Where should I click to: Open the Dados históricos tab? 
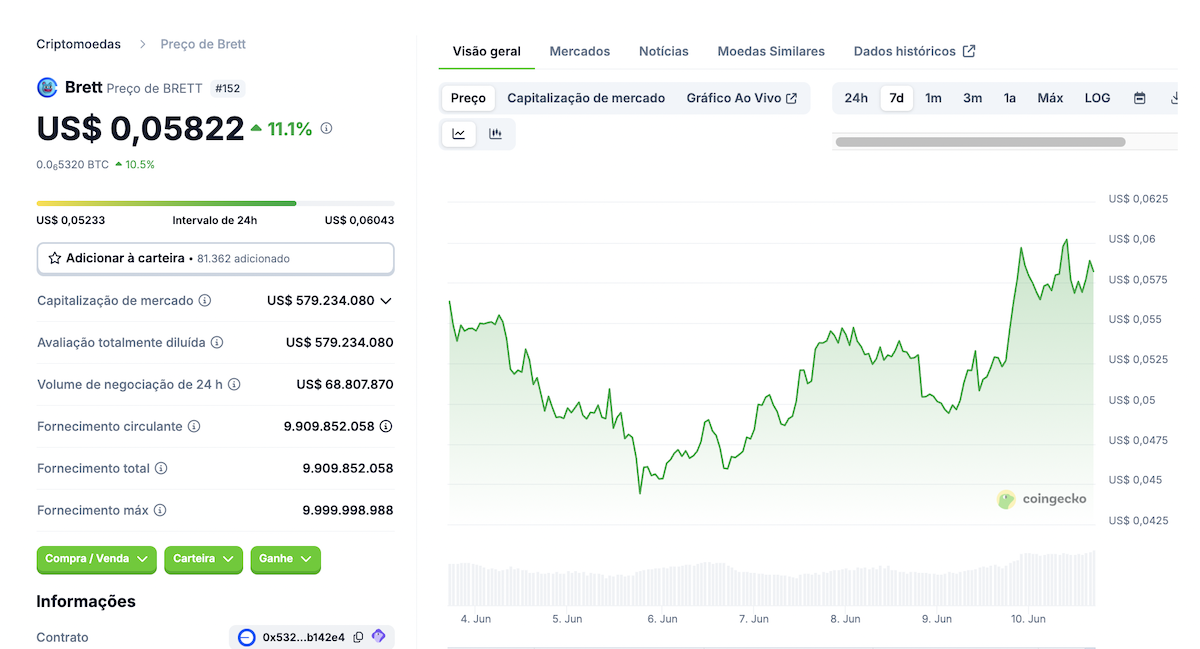click(915, 51)
